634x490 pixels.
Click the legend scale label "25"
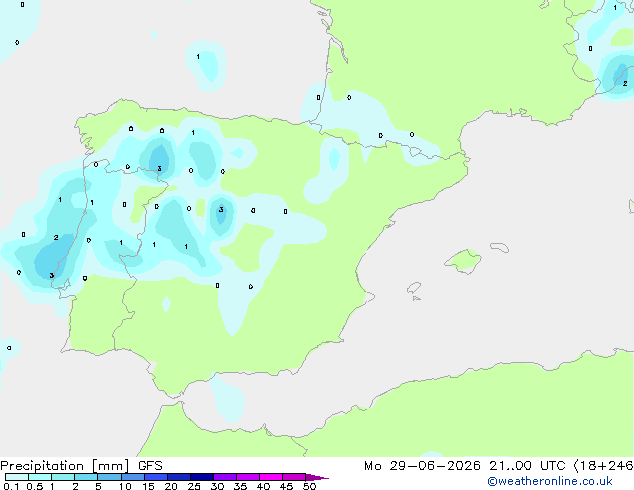(194, 486)
